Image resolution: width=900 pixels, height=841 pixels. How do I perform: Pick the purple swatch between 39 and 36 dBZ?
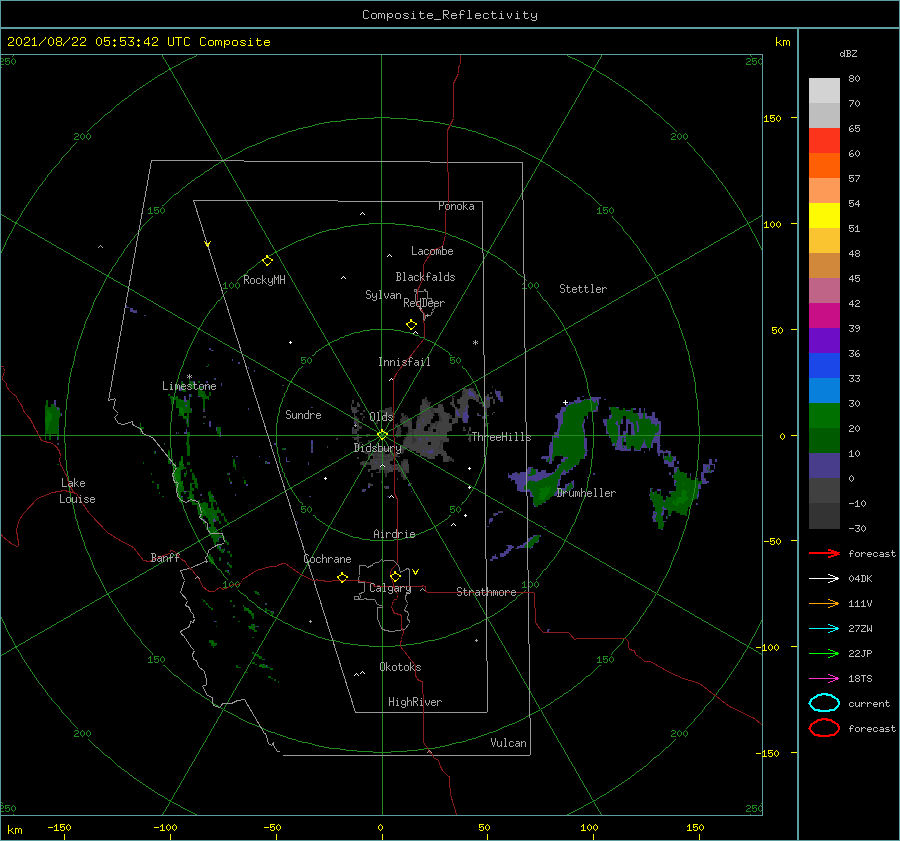point(824,341)
